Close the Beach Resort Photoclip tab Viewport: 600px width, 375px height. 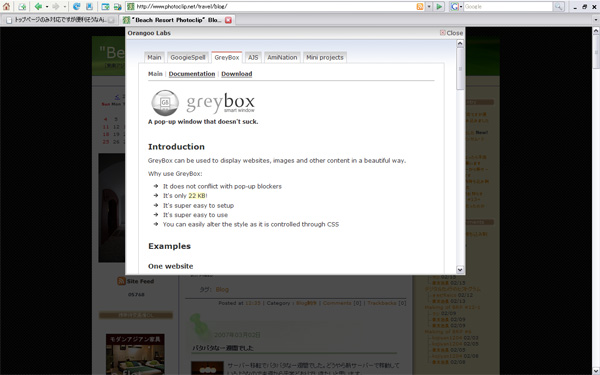(x=228, y=20)
